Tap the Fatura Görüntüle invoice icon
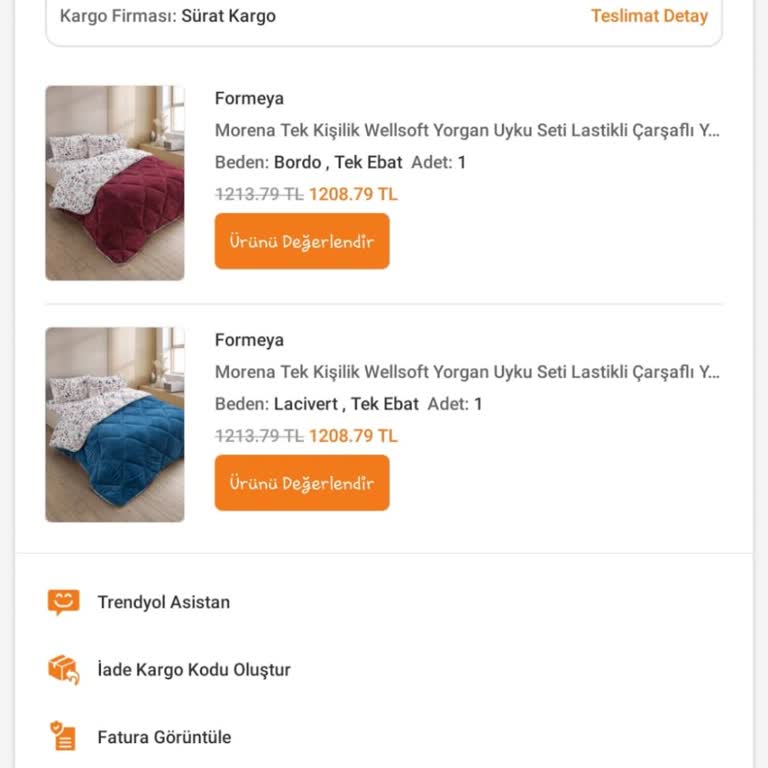The height and width of the screenshot is (768, 768). [63, 737]
